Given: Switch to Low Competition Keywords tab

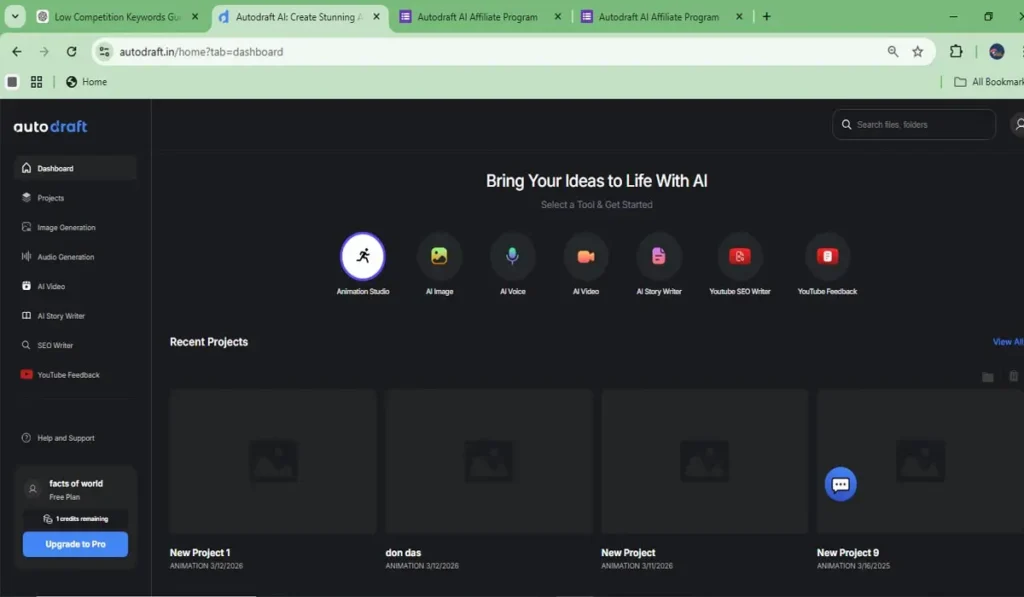Looking at the screenshot, I should [115, 17].
